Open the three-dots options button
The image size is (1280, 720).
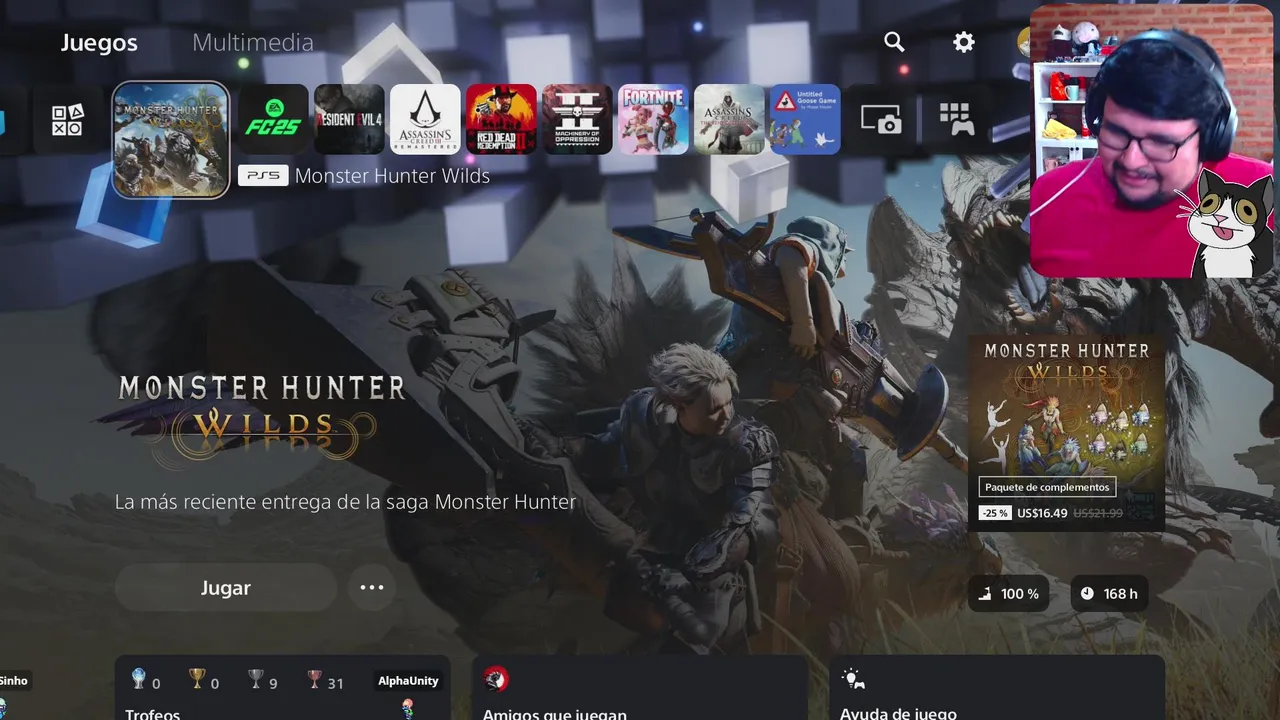(x=372, y=588)
